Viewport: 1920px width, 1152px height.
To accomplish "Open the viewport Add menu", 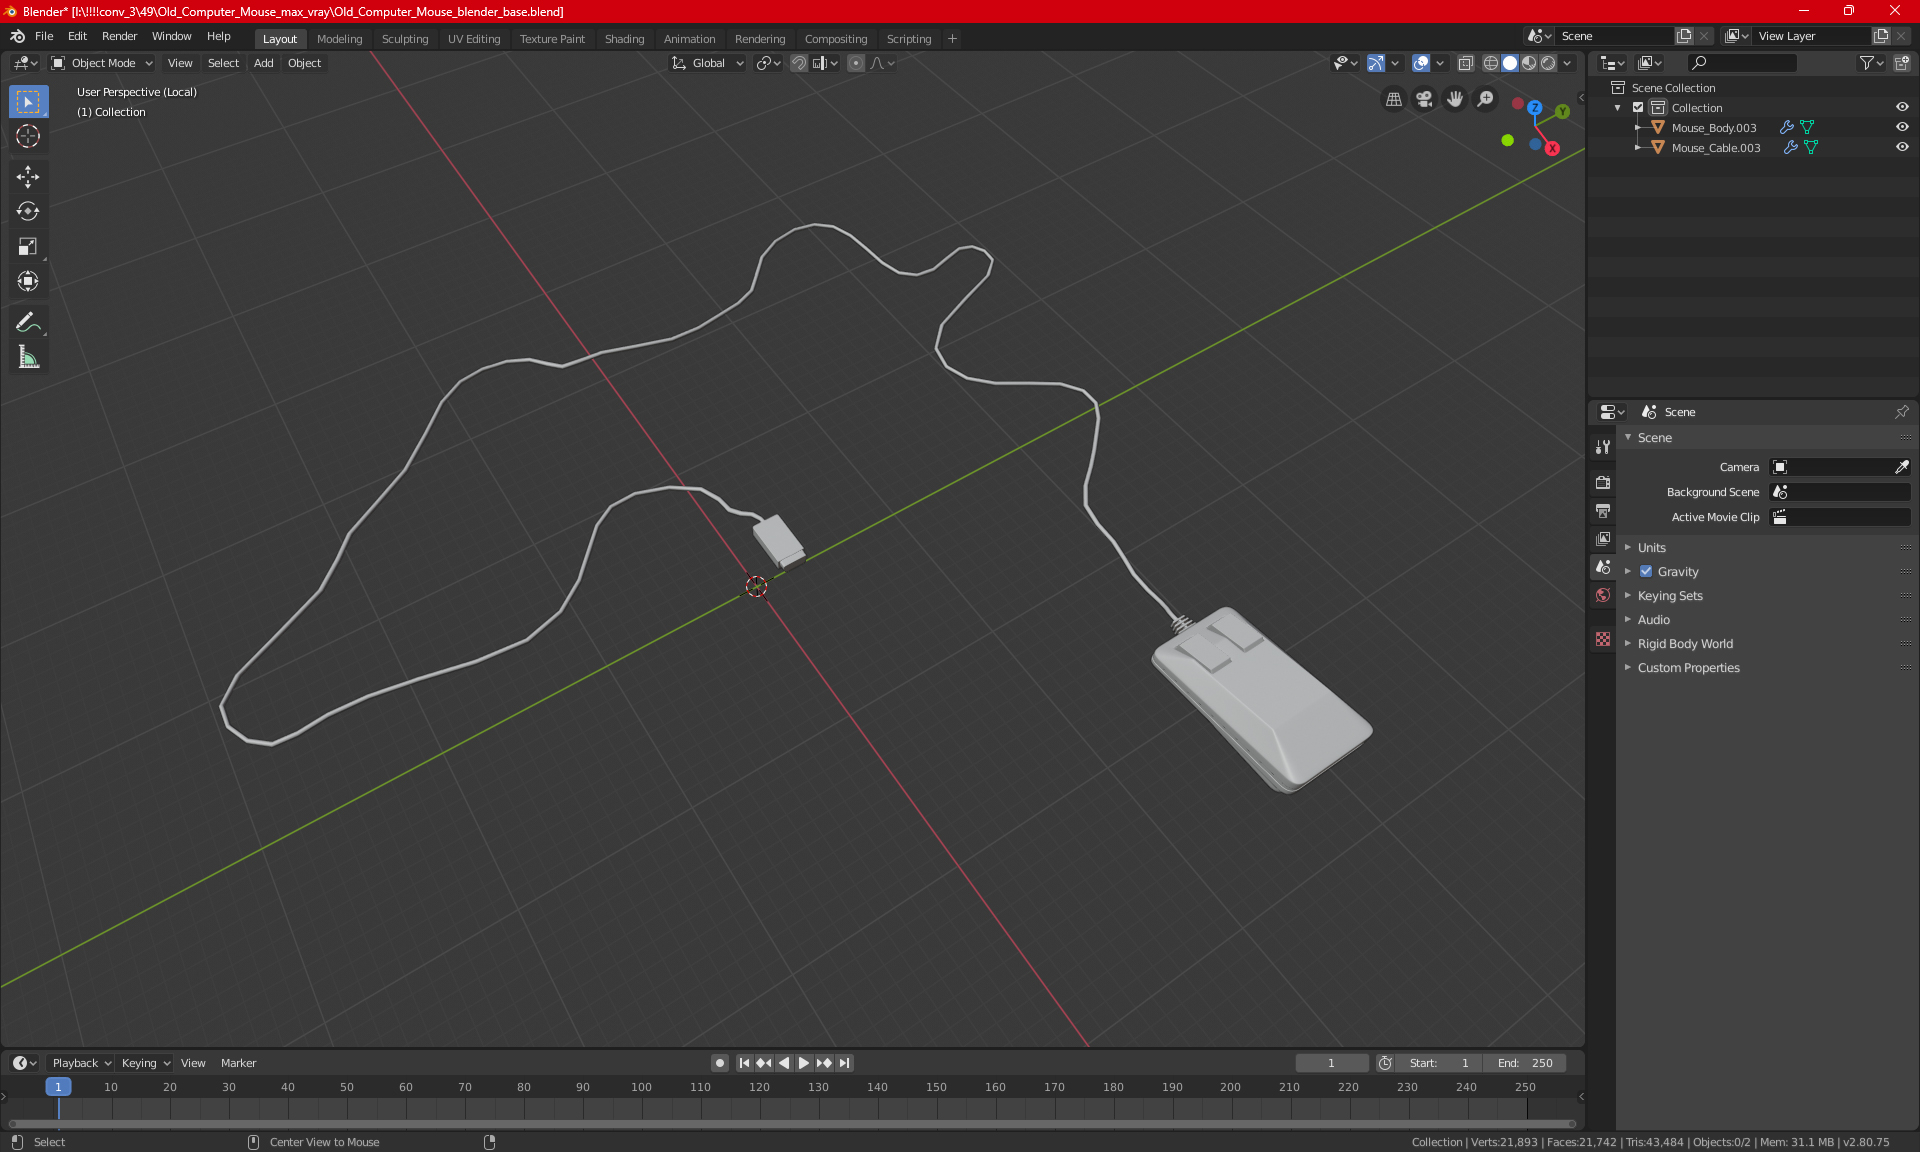I will (x=263, y=63).
